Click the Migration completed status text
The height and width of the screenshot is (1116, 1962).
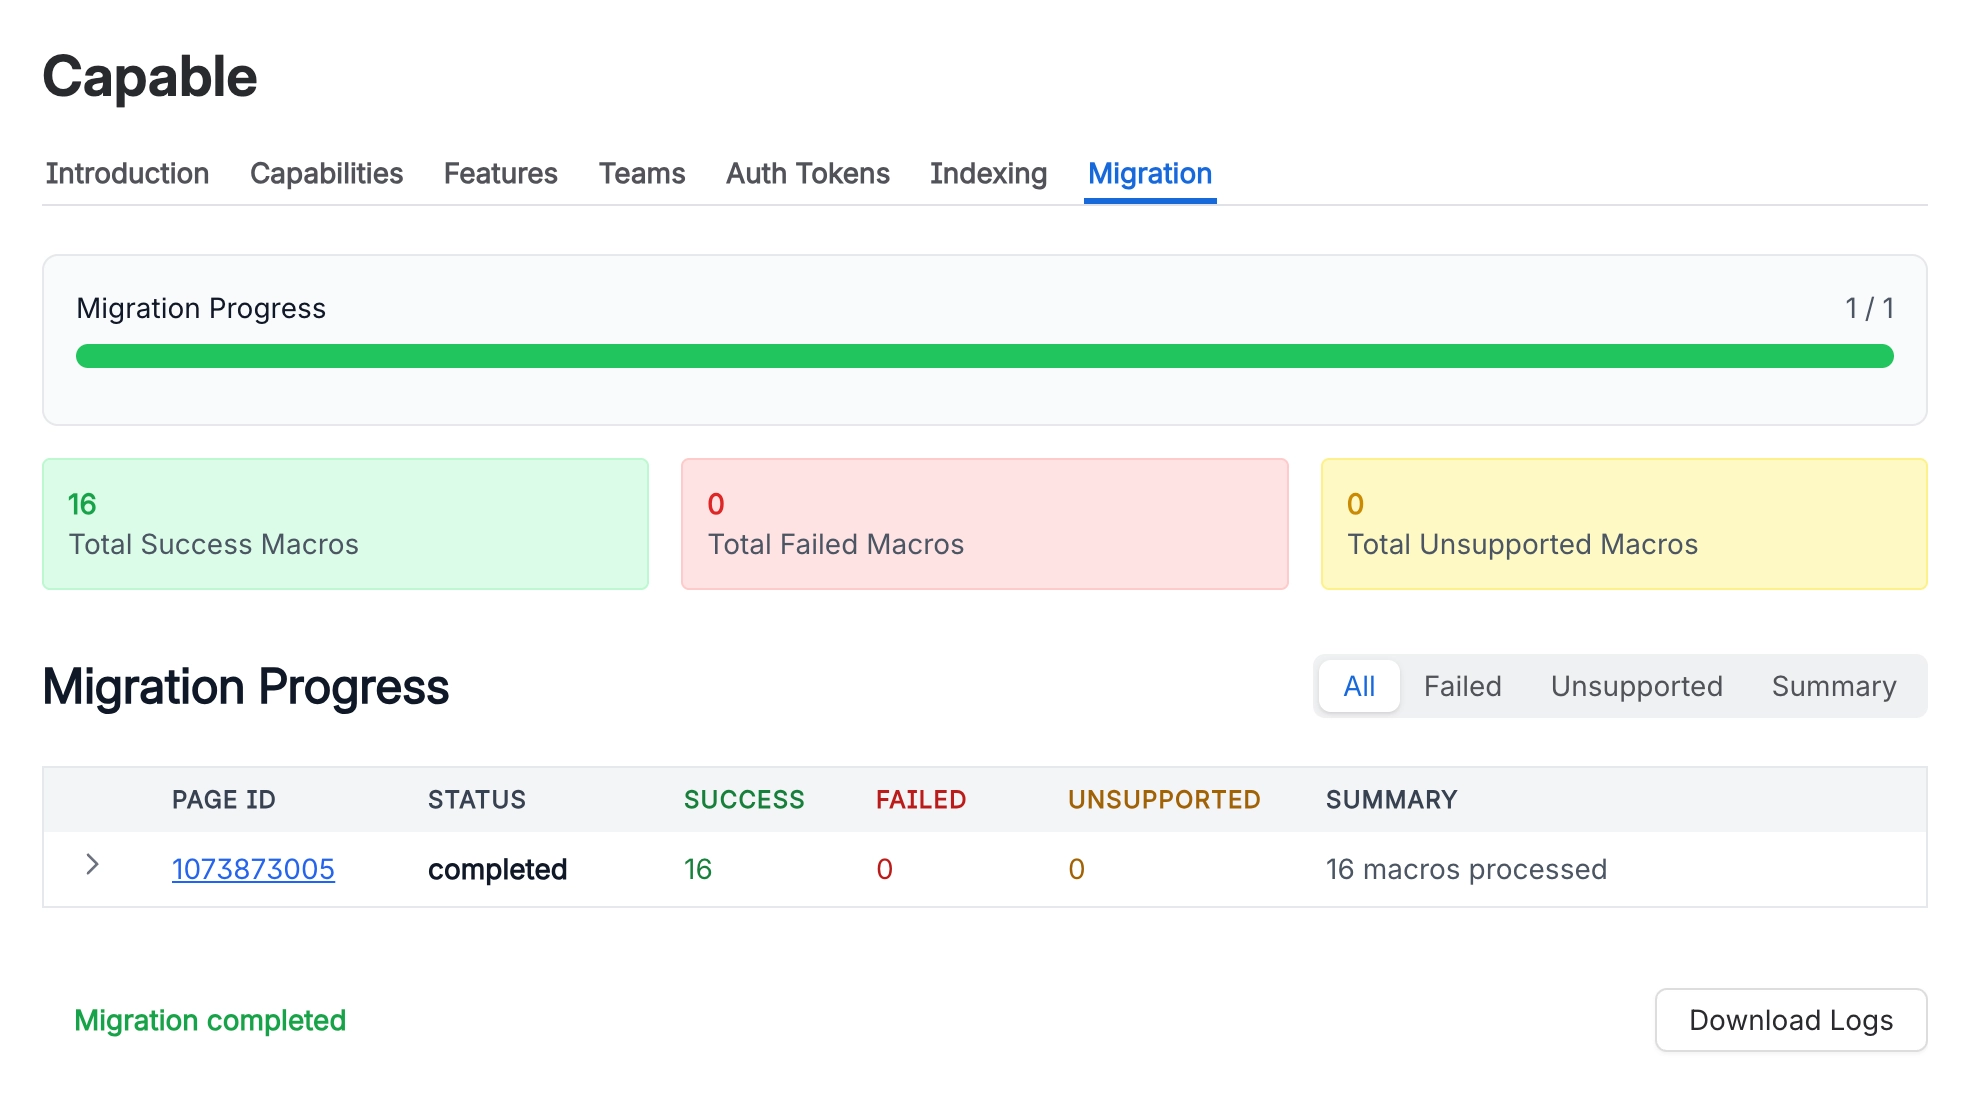click(x=210, y=1020)
